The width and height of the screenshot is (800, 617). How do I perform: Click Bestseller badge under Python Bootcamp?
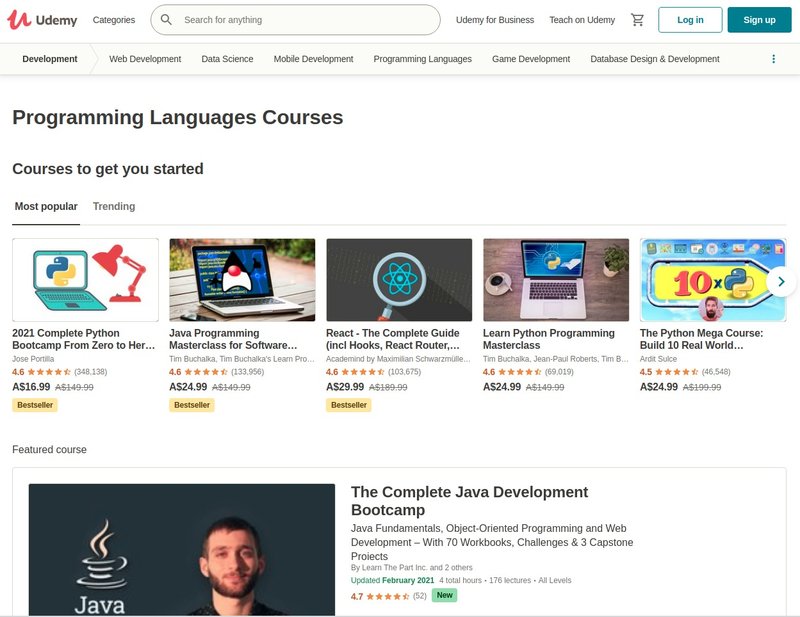(35, 405)
